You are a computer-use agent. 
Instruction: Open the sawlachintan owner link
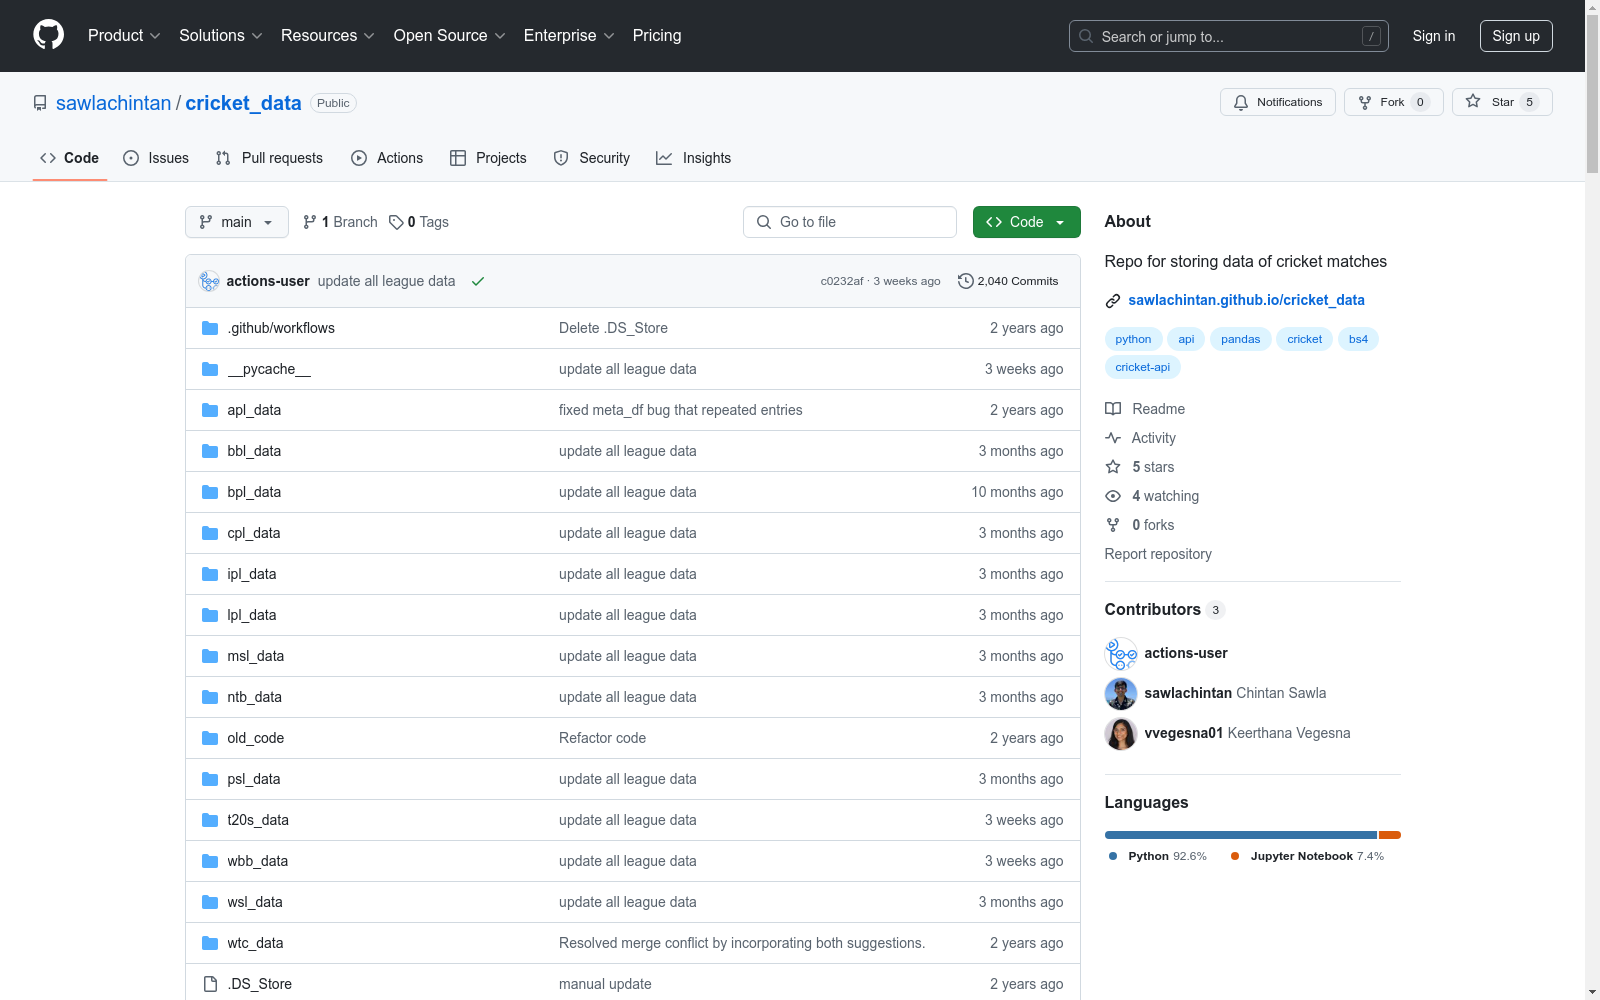(x=114, y=103)
